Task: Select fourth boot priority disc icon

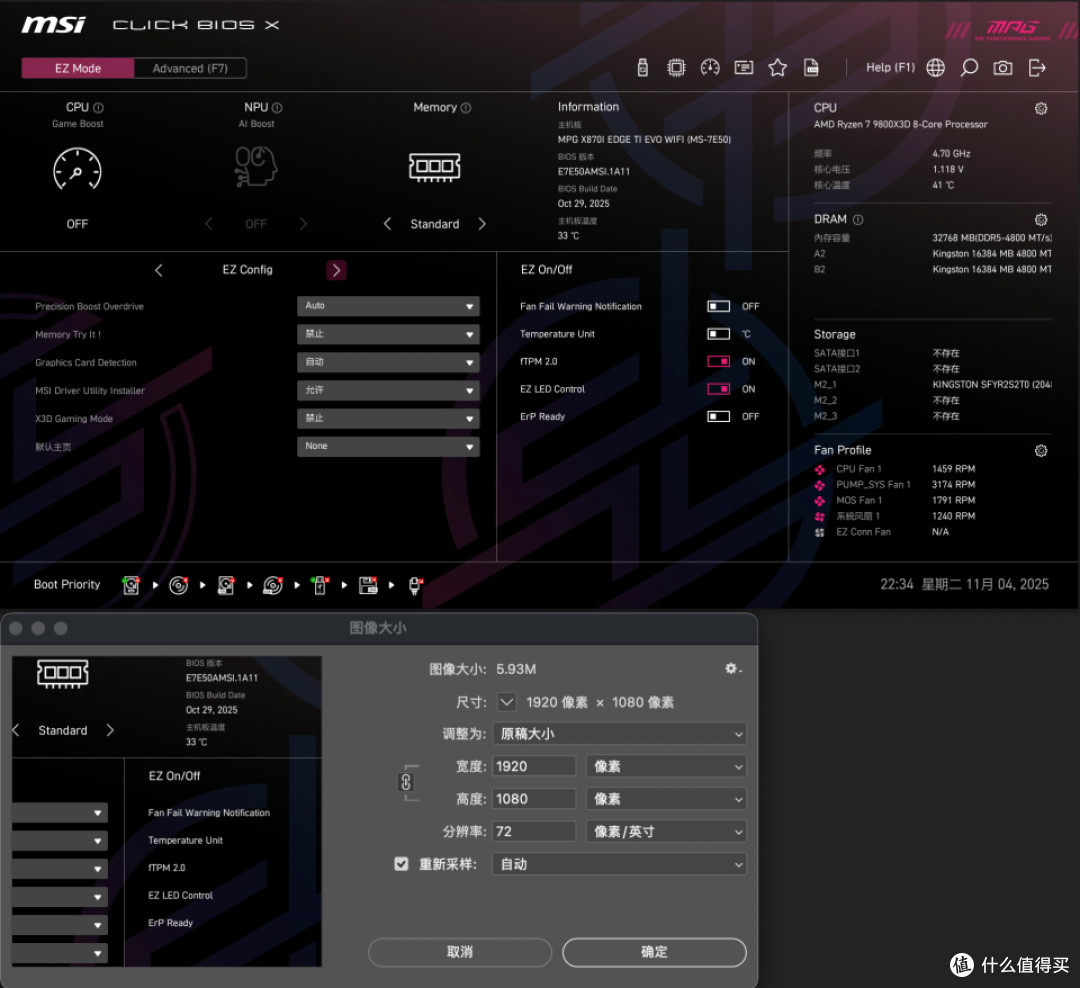Action: (273, 585)
